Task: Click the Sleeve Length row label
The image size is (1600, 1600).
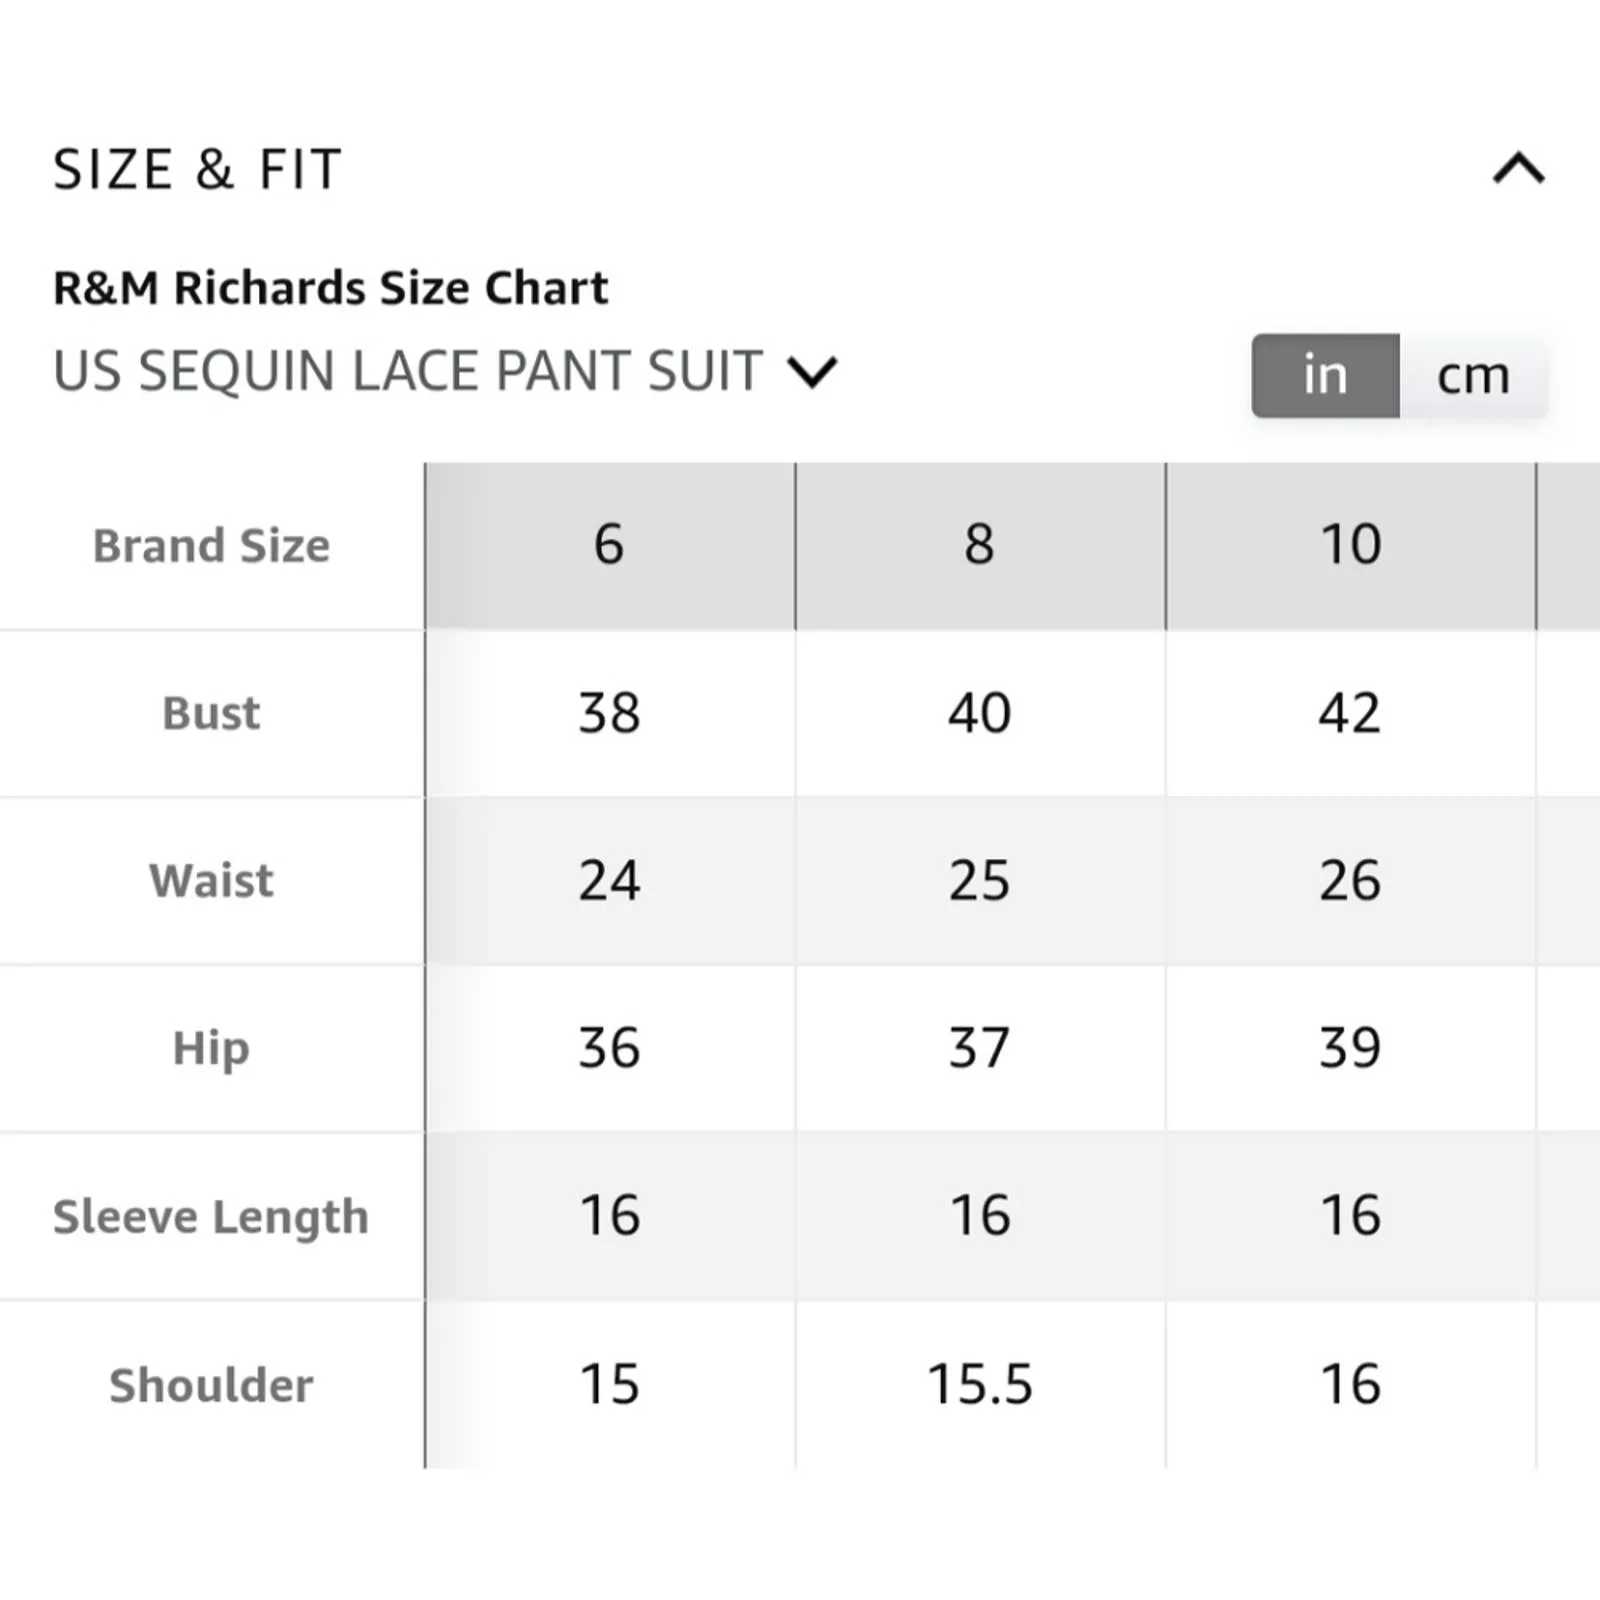Action: (211, 1217)
